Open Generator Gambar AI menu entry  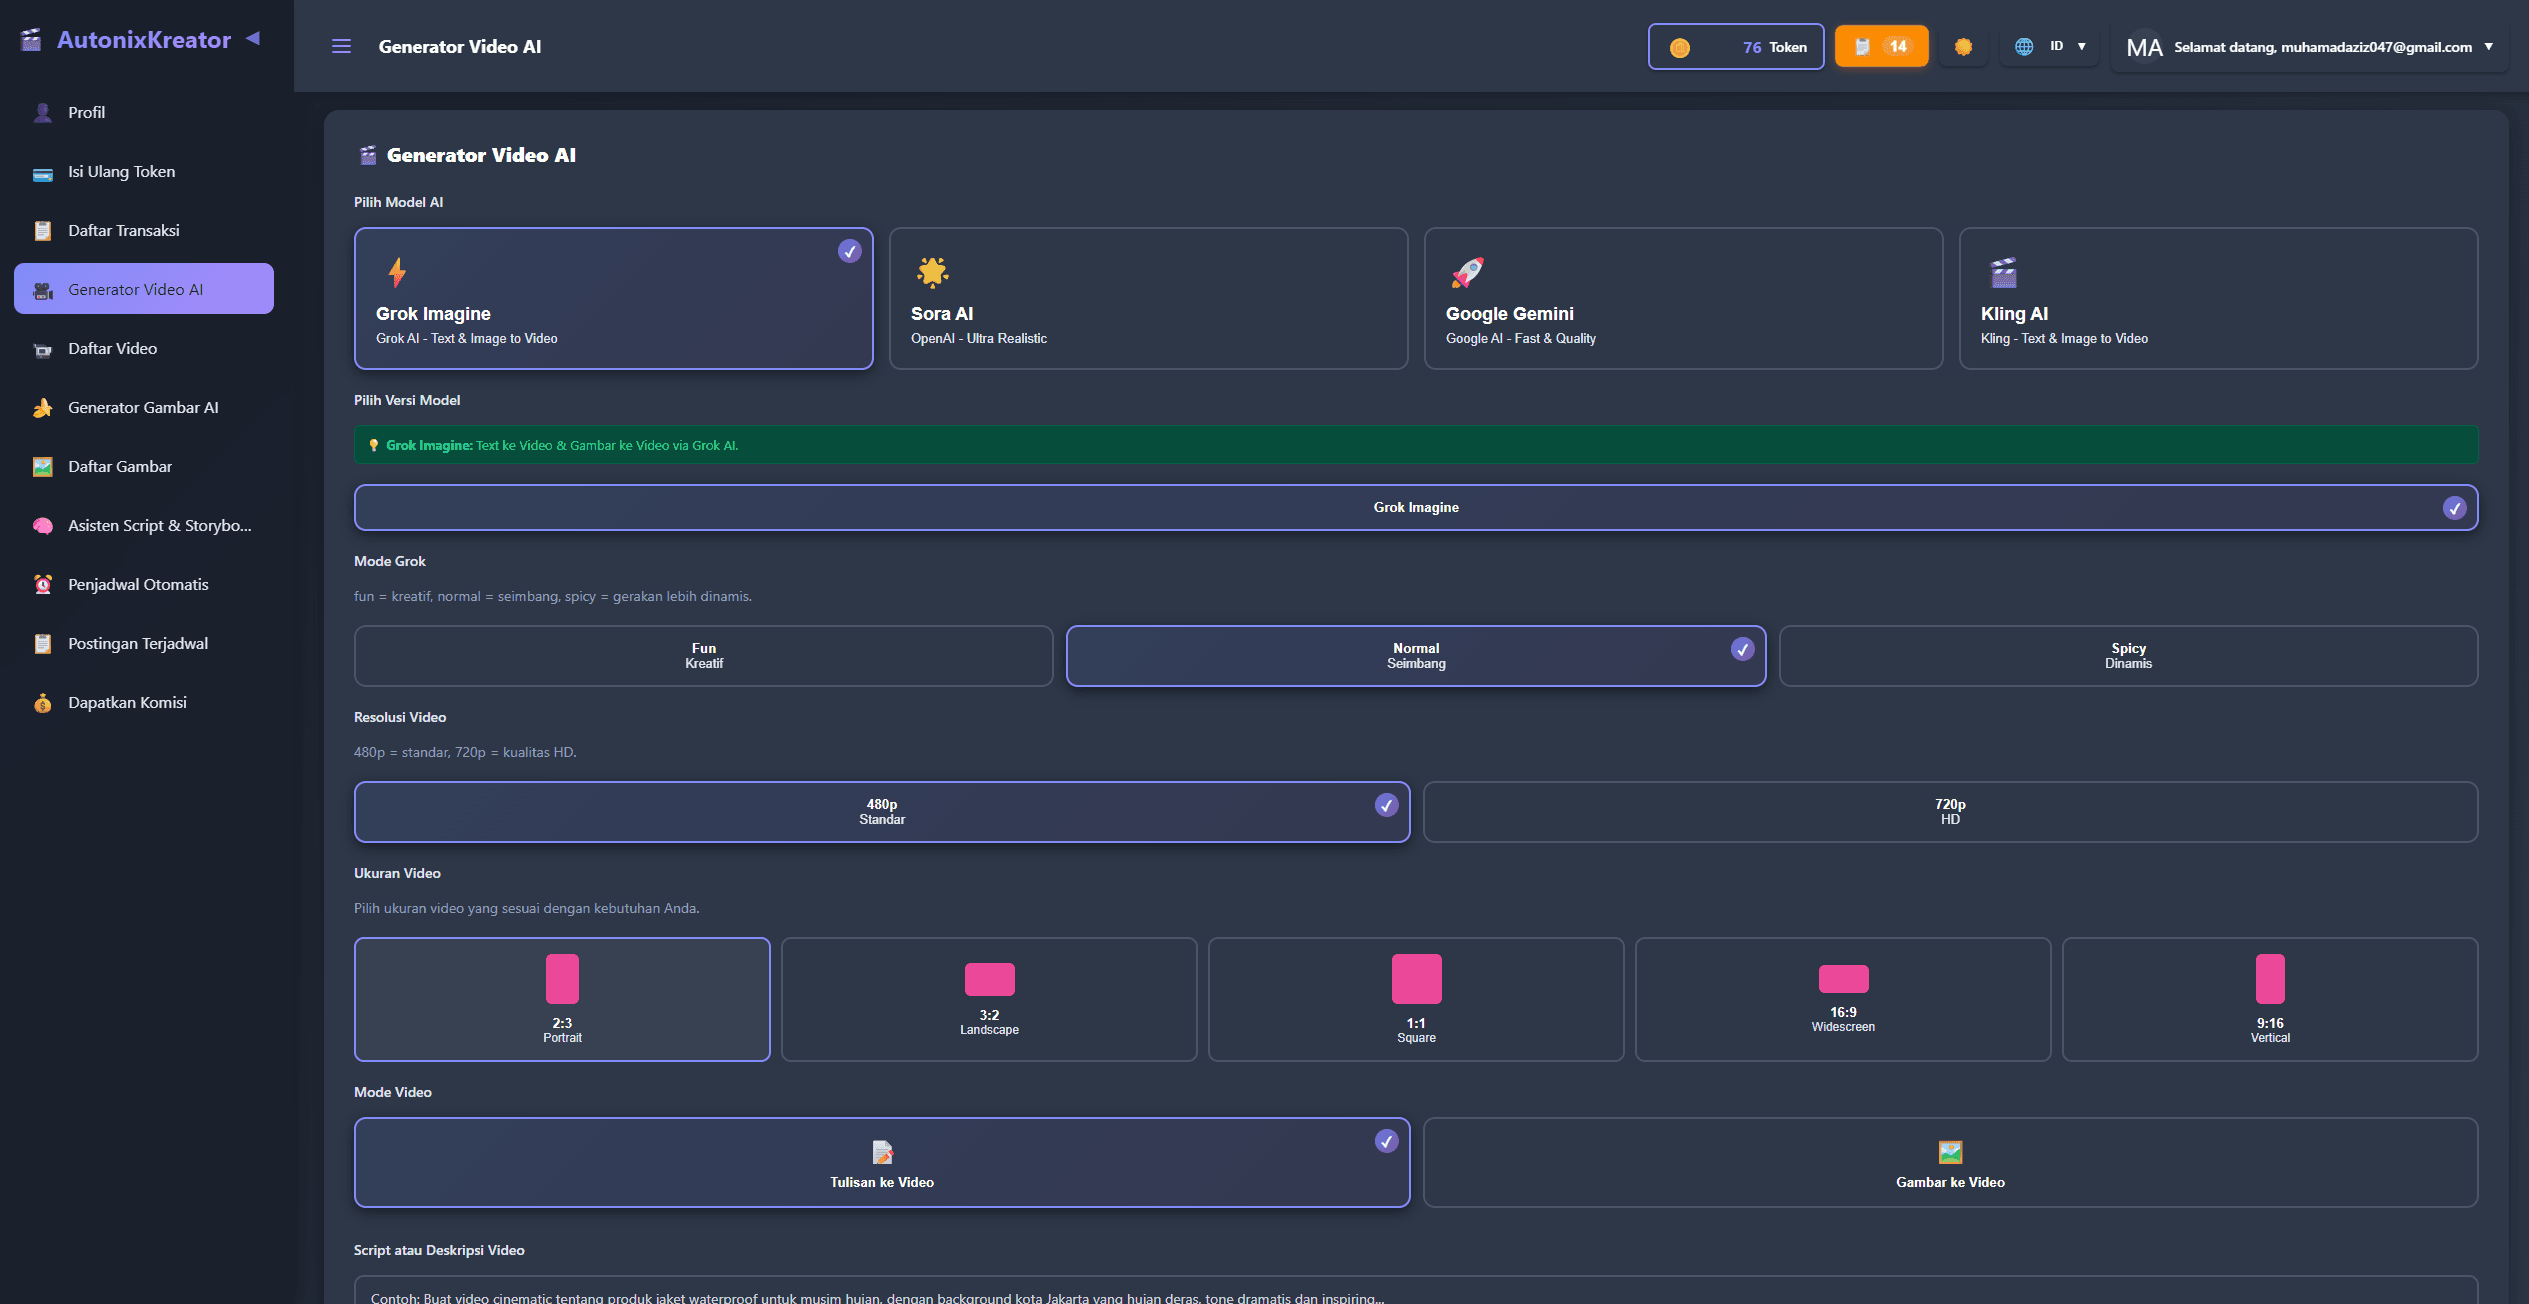click(144, 407)
